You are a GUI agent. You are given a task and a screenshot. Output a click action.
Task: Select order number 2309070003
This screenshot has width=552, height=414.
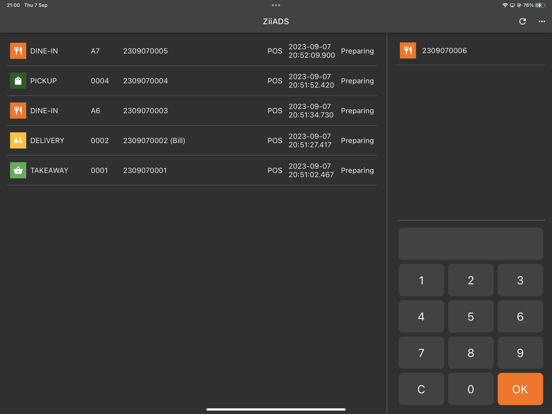pyautogui.click(x=145, y=111)
